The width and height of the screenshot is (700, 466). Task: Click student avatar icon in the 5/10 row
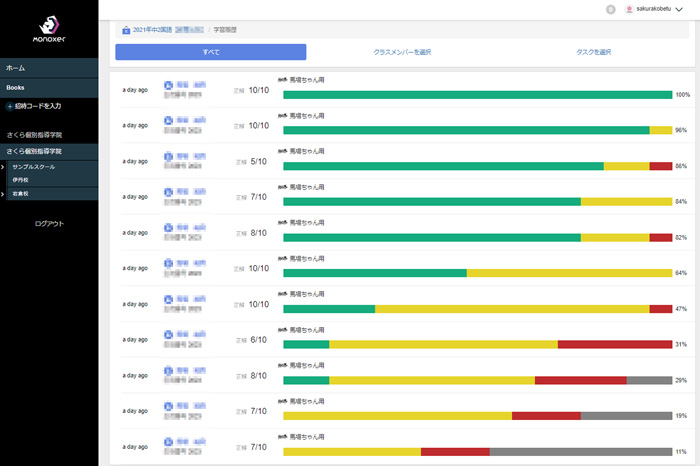click(x=168, y=156)
